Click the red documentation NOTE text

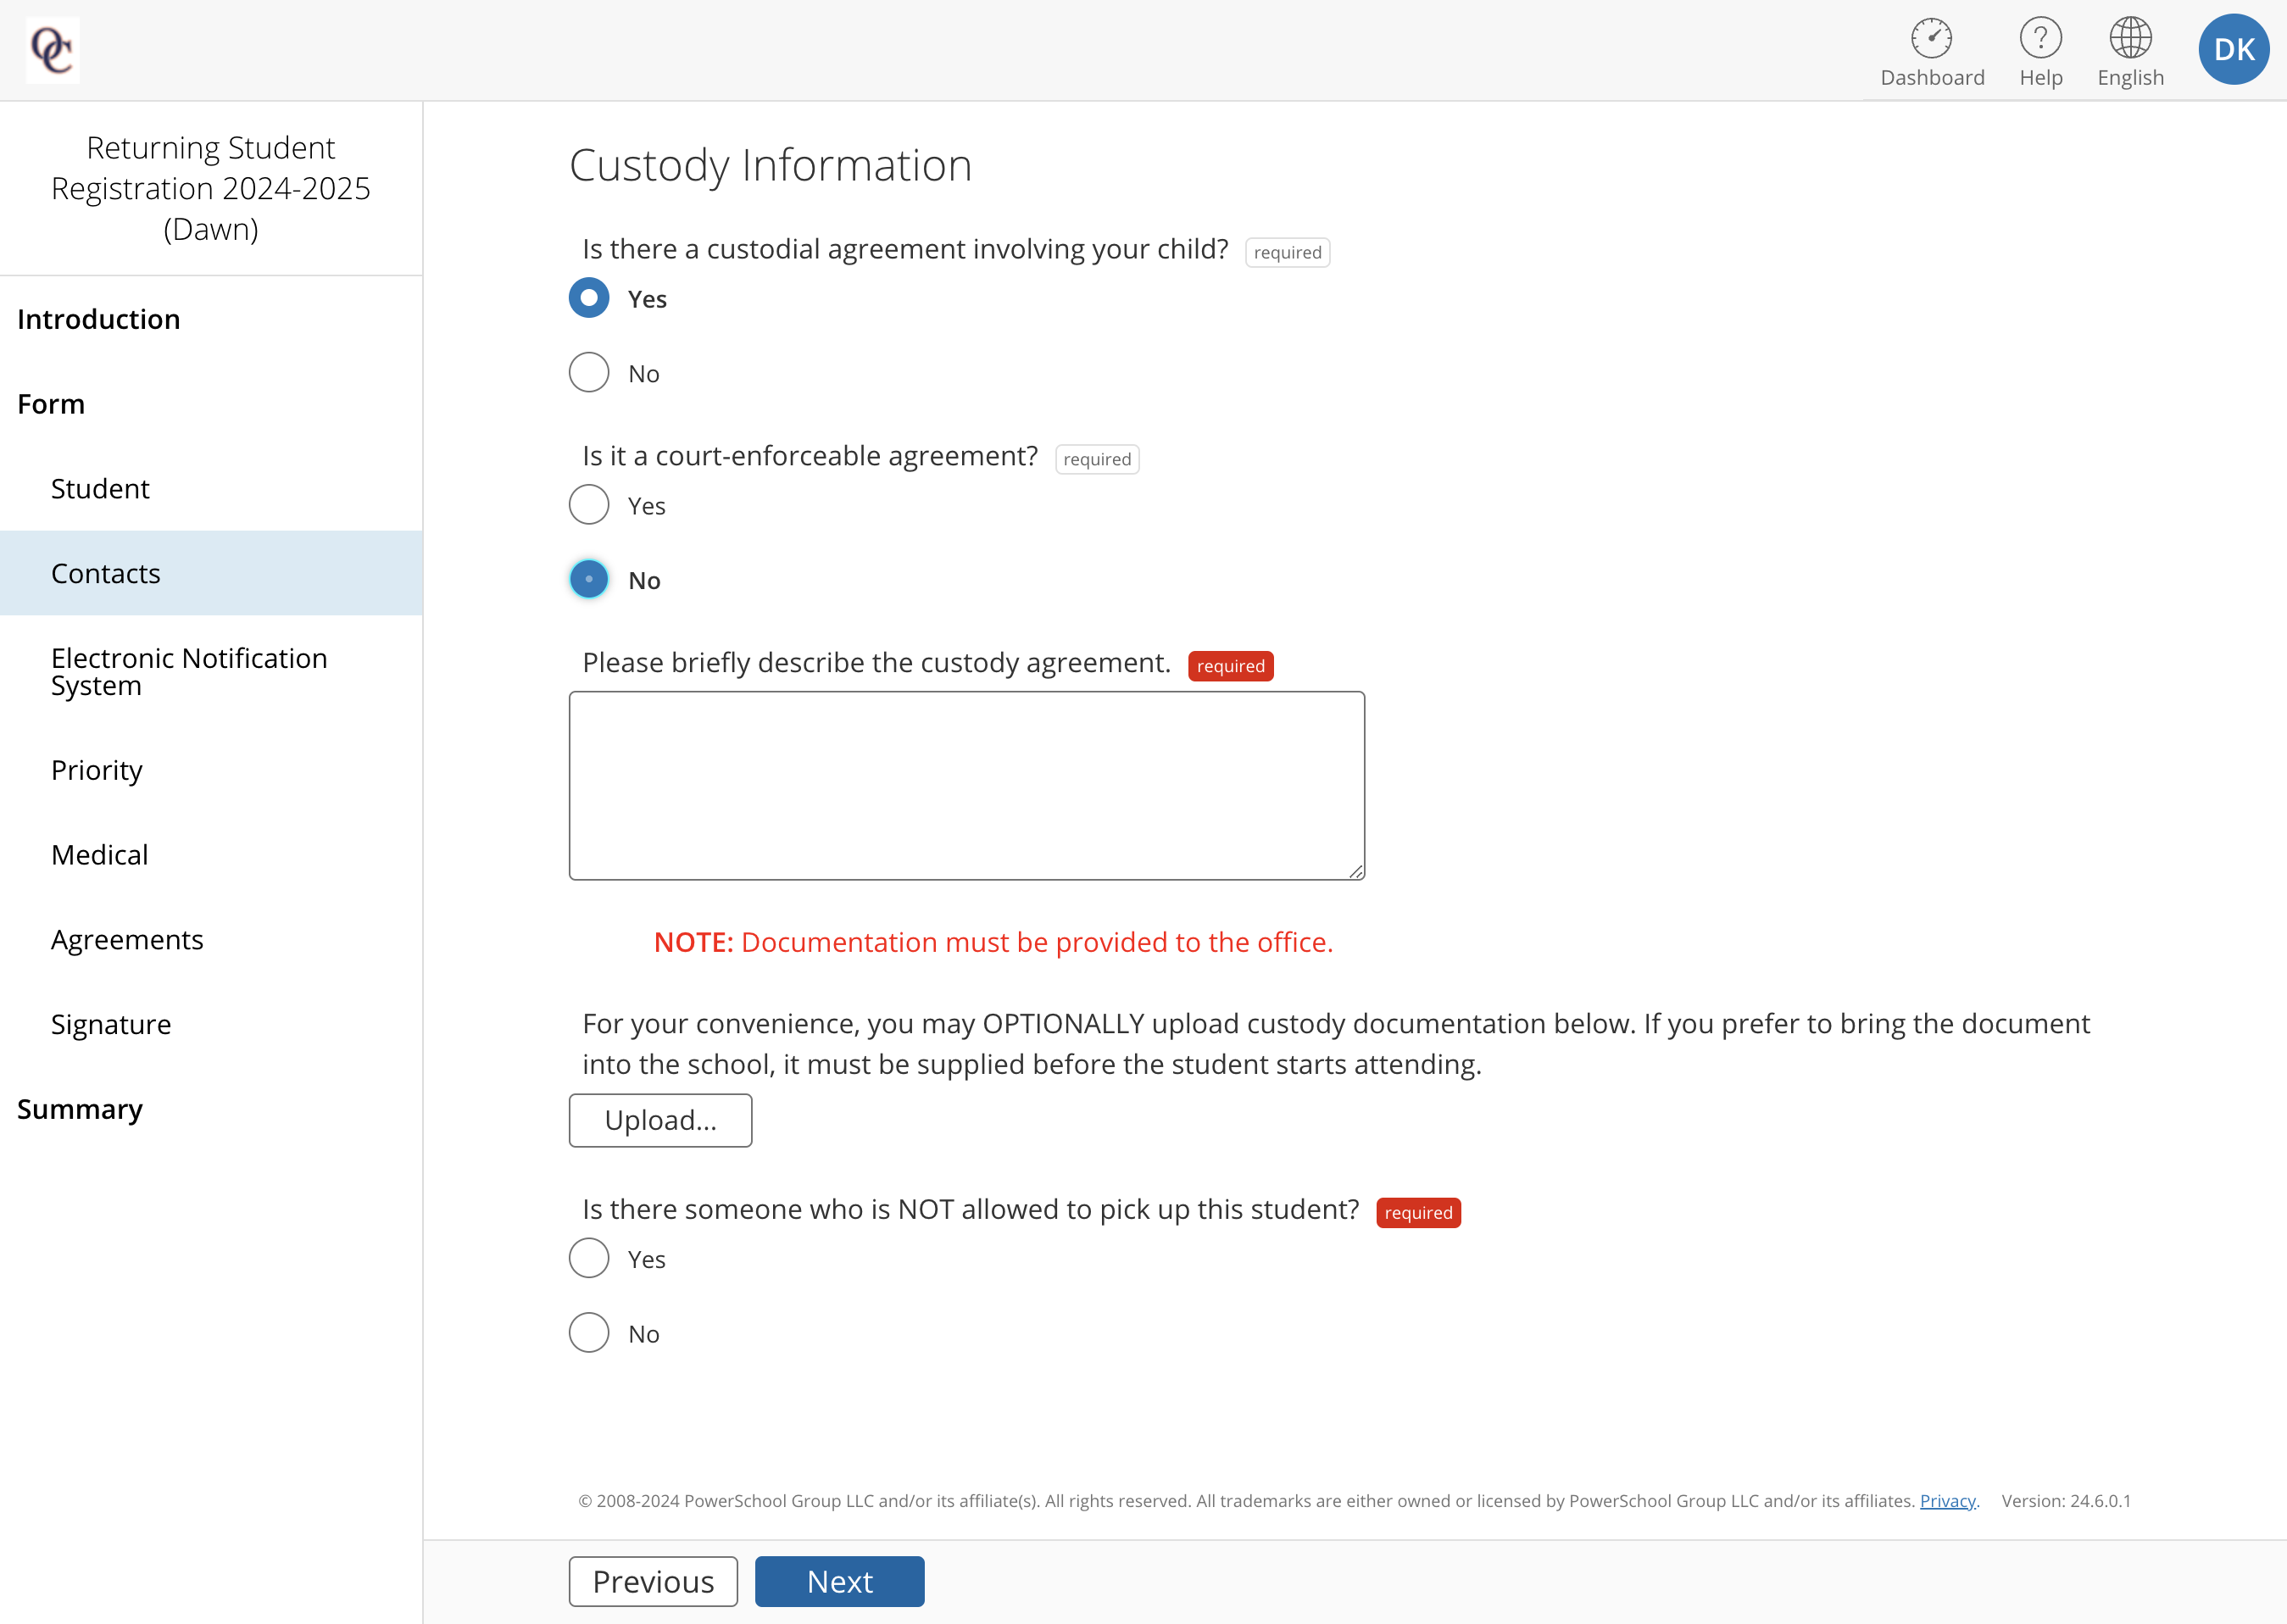pos(993,942)
